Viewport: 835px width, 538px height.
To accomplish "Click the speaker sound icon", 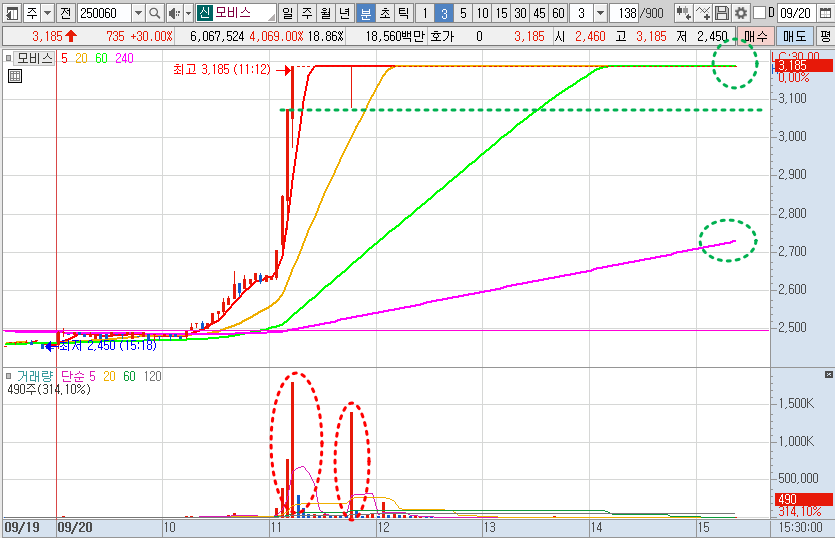I will 174,13.
